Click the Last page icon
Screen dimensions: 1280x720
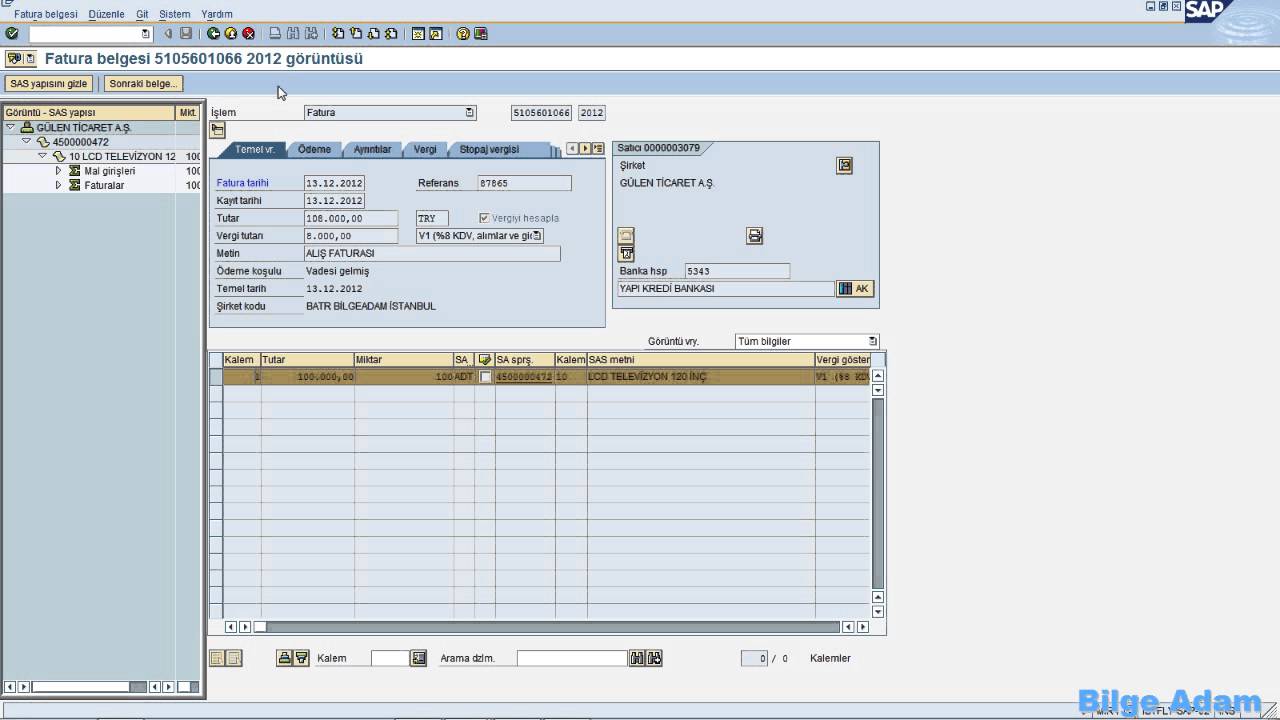390,34
